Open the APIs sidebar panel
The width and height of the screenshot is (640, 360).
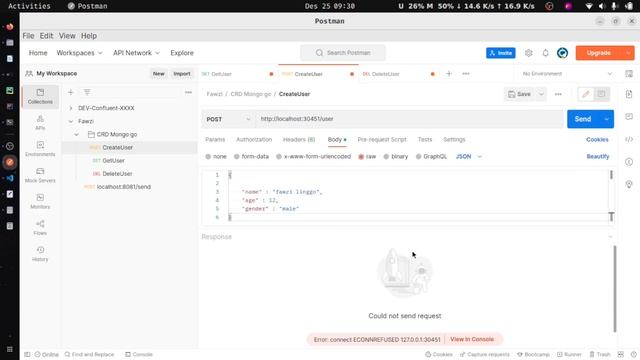(40, 122)
